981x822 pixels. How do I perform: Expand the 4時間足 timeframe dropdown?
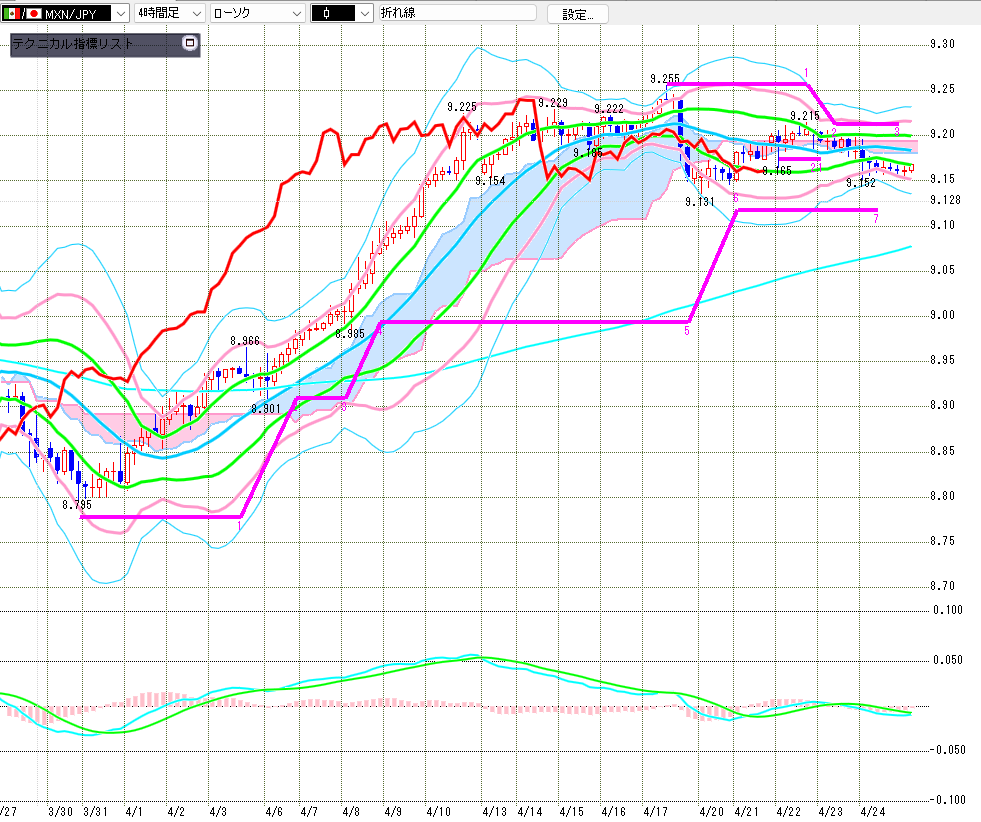click(195, 14)
